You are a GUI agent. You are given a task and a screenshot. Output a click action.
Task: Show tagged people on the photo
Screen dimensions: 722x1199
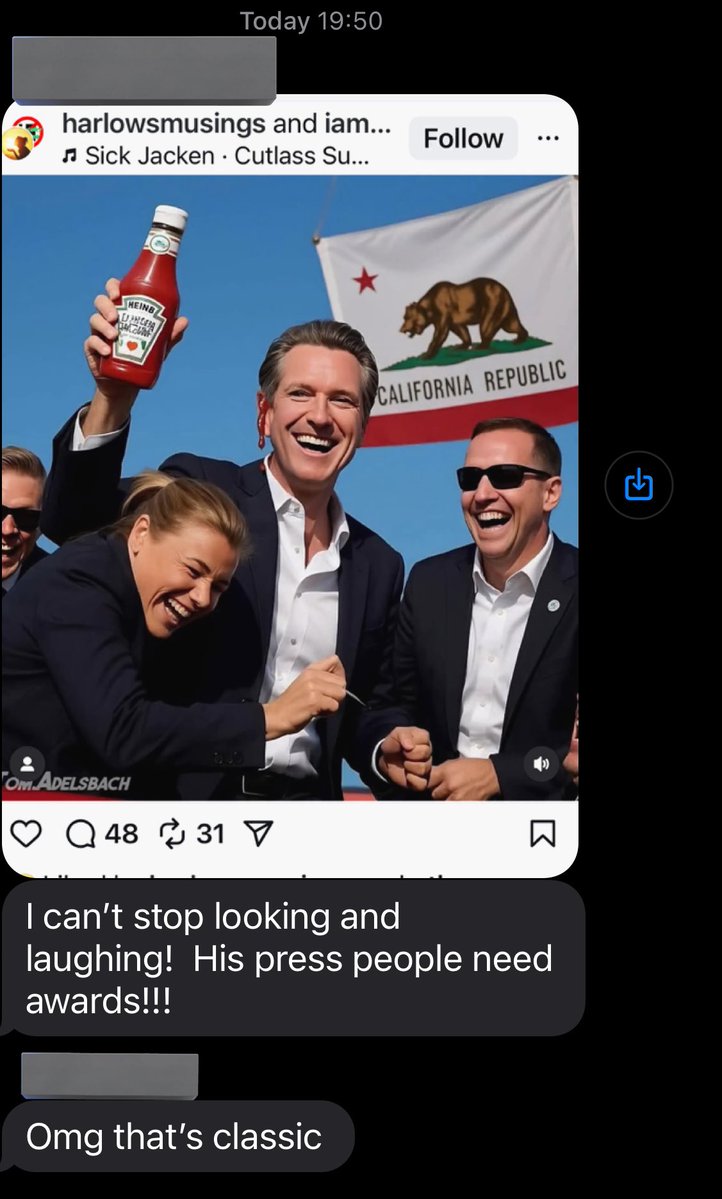pyautogui.click(x=28, y=762)
